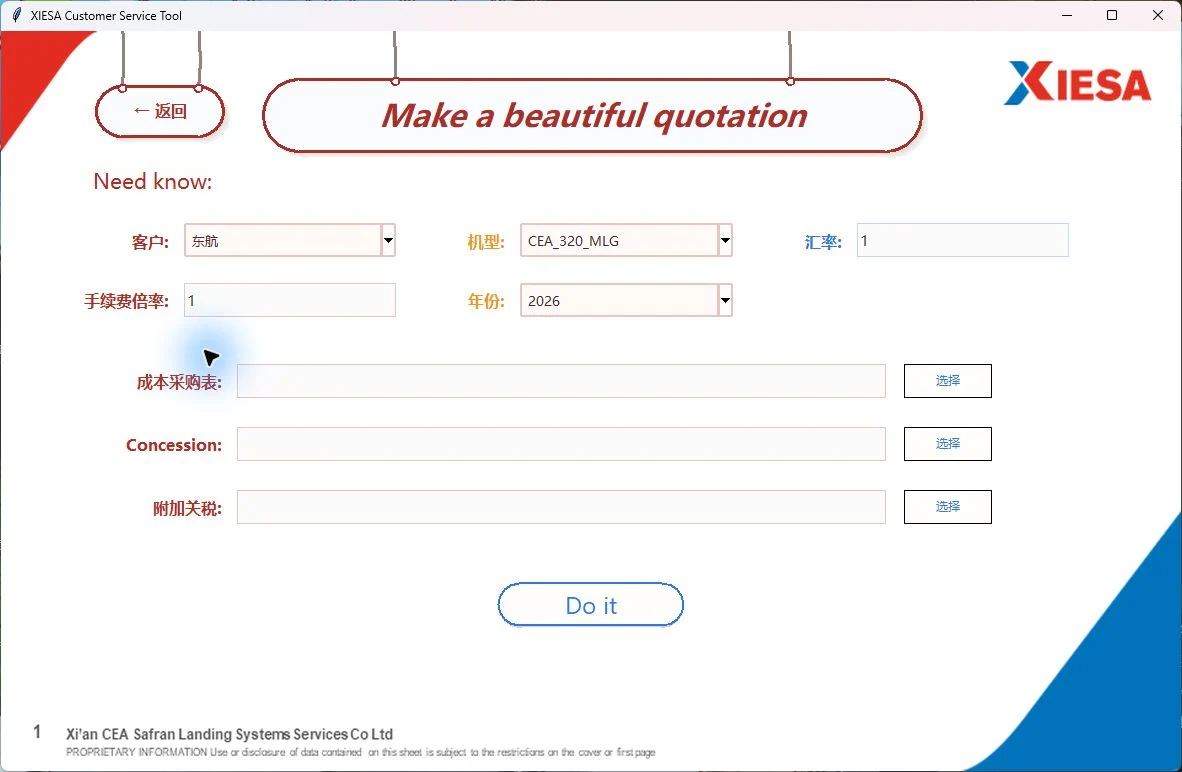
Task: Click the XIESA logo in the corner
Action: coord(1077,82)
